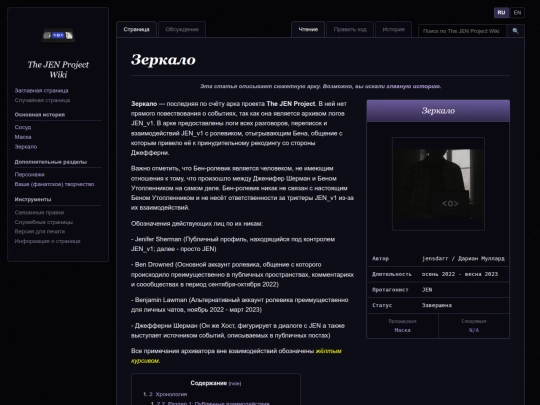The height and width of the screenshot is (405, 540).
Task: Open the Обсуждение tab
Action: pyautogui.click(x=182, y=29)
